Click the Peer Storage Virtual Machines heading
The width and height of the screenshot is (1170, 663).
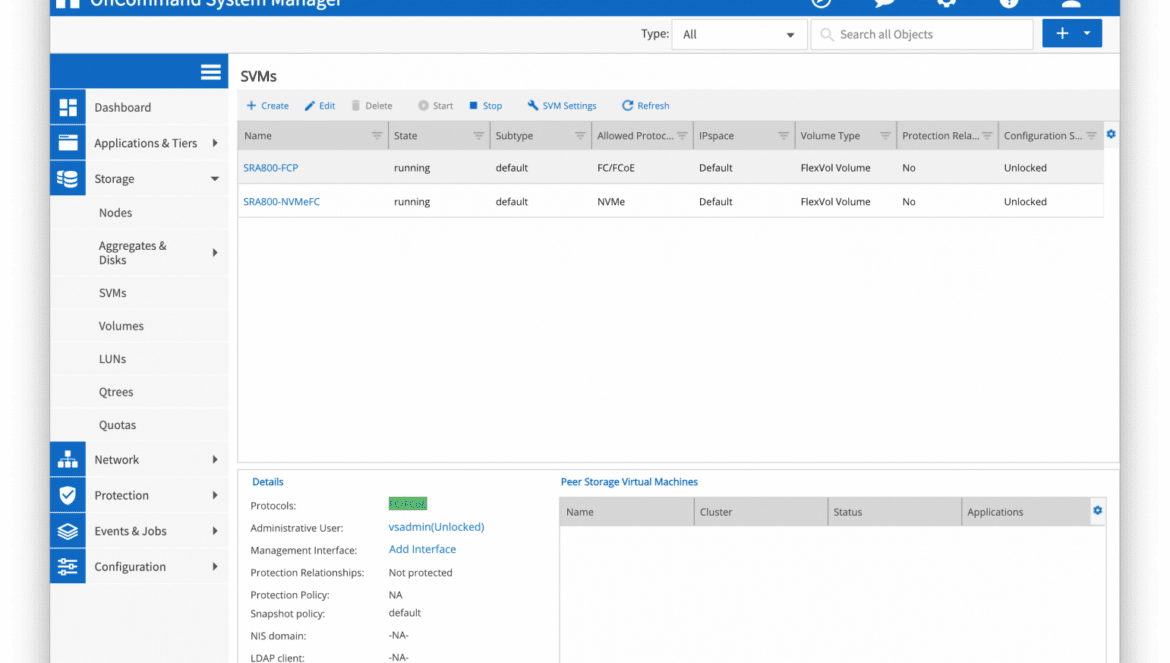629,482
